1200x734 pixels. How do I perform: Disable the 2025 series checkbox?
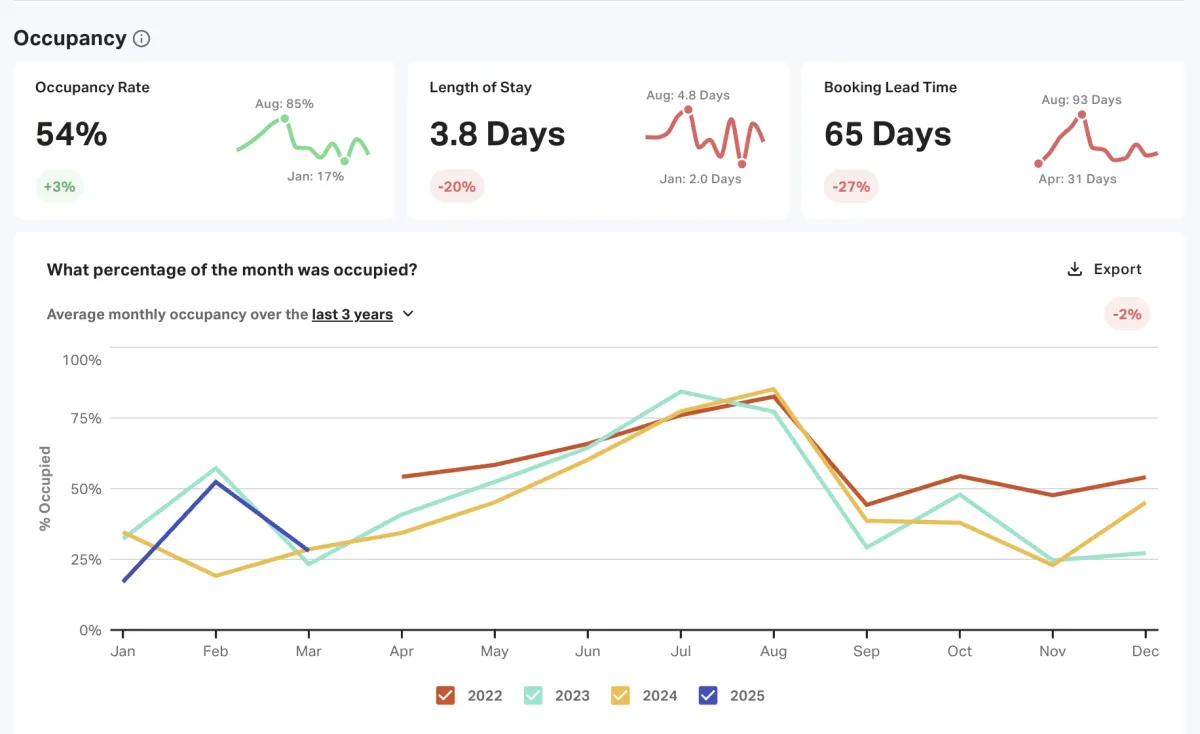(708, 695)
